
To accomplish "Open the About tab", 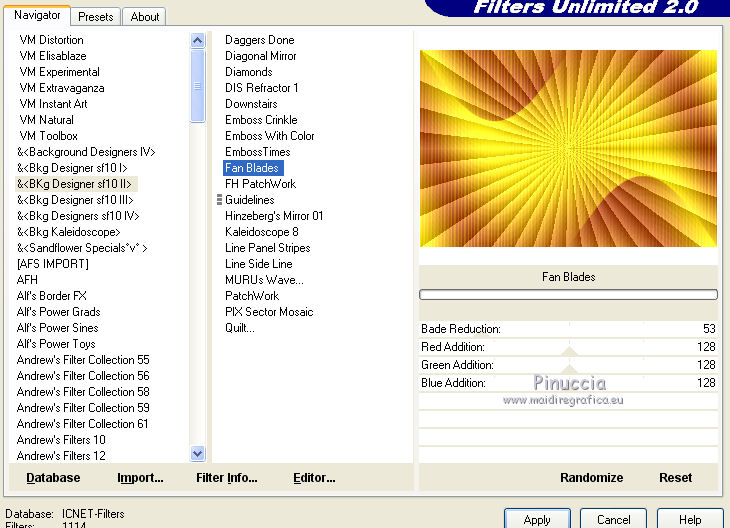I will [144, 17].
